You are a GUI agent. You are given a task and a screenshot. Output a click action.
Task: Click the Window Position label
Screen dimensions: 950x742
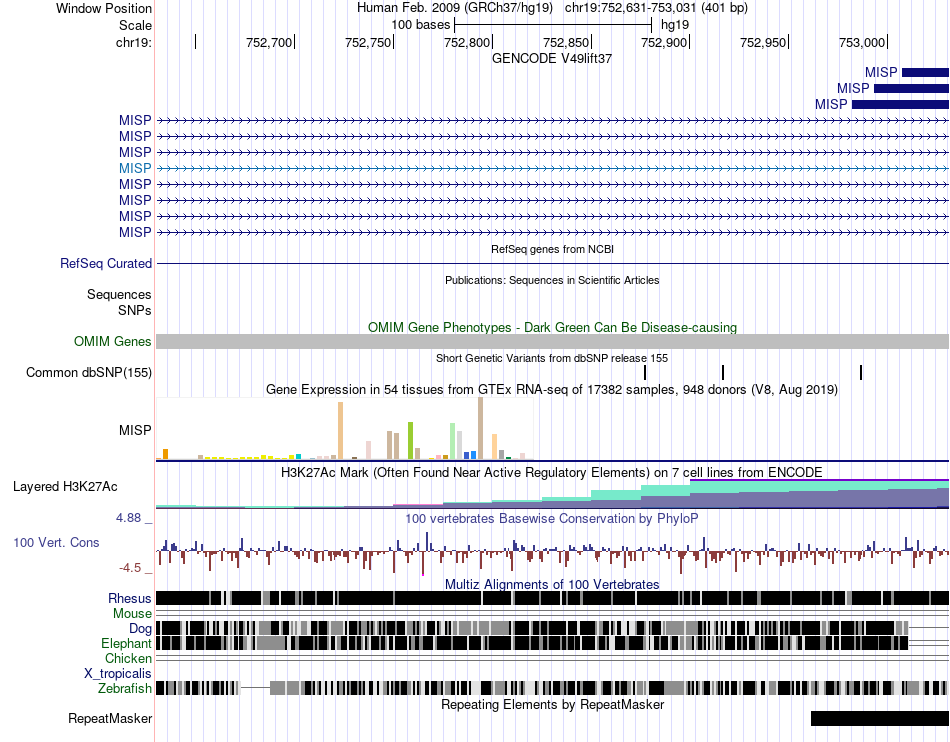(x=104, y=8)
